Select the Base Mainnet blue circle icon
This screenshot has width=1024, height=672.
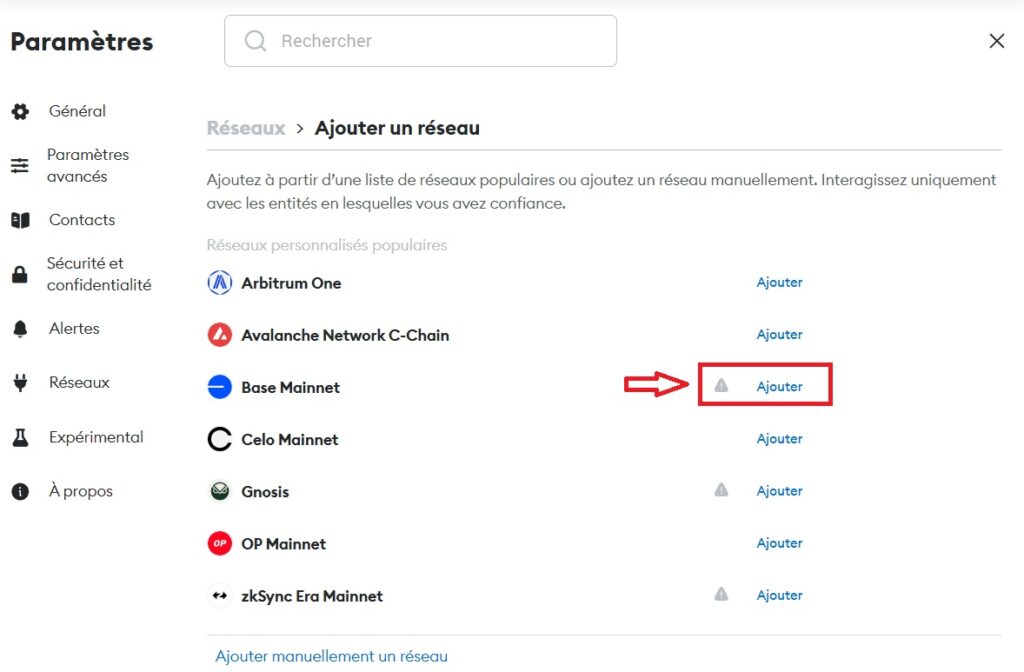click(x=219, y=387)
